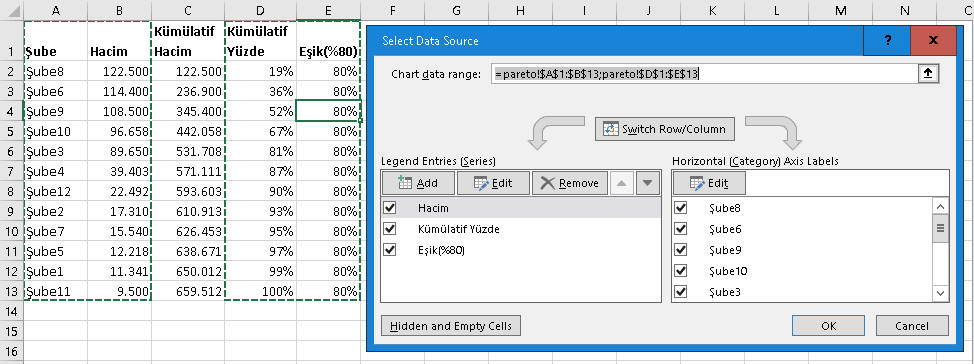Click the category list scroll-up arrow
The image size is (974, 364).
tap(940, 206)
